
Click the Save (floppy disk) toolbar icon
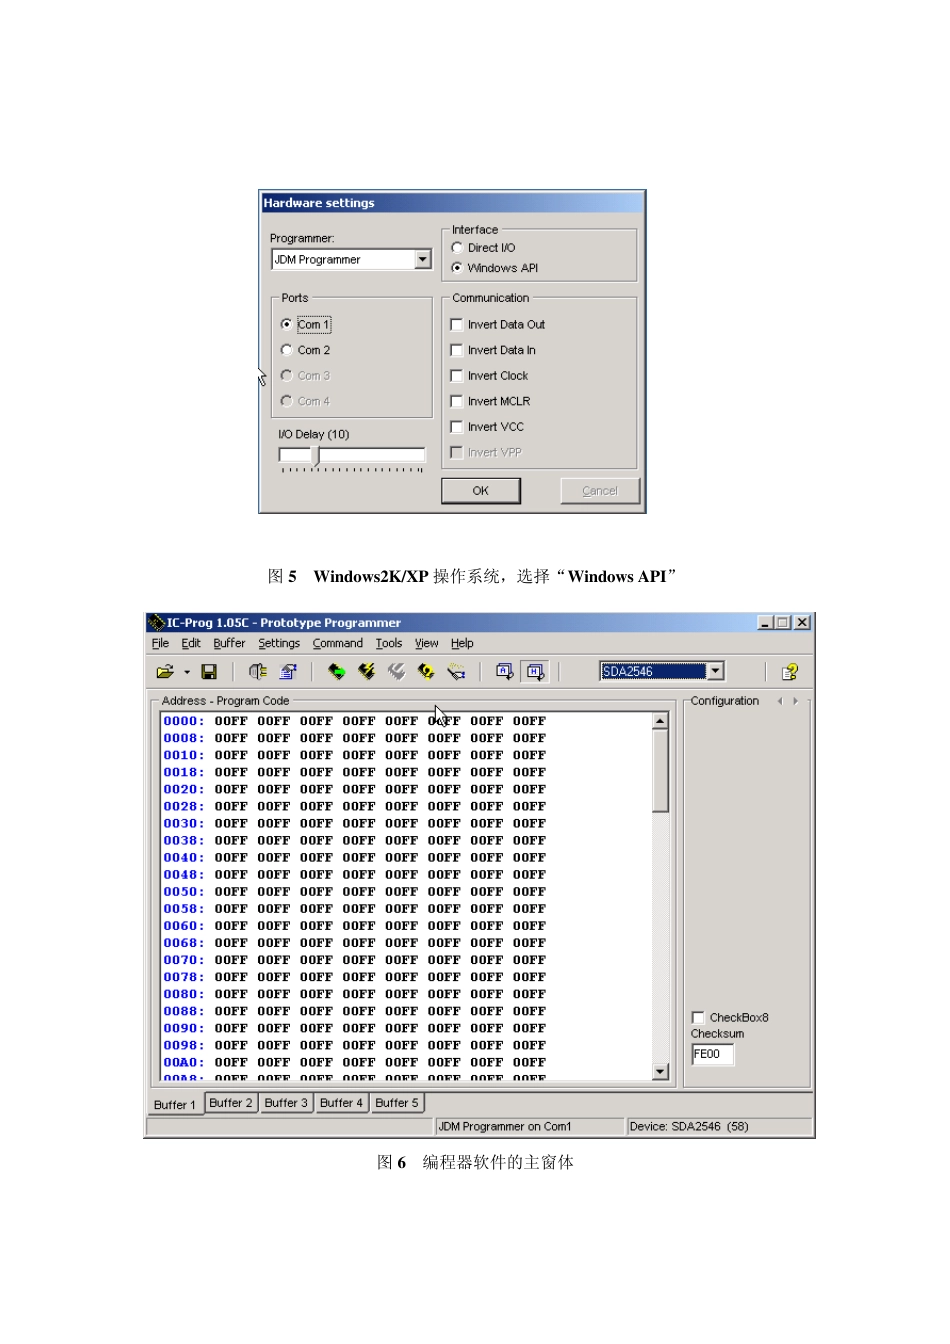click(x=209, y=672)
